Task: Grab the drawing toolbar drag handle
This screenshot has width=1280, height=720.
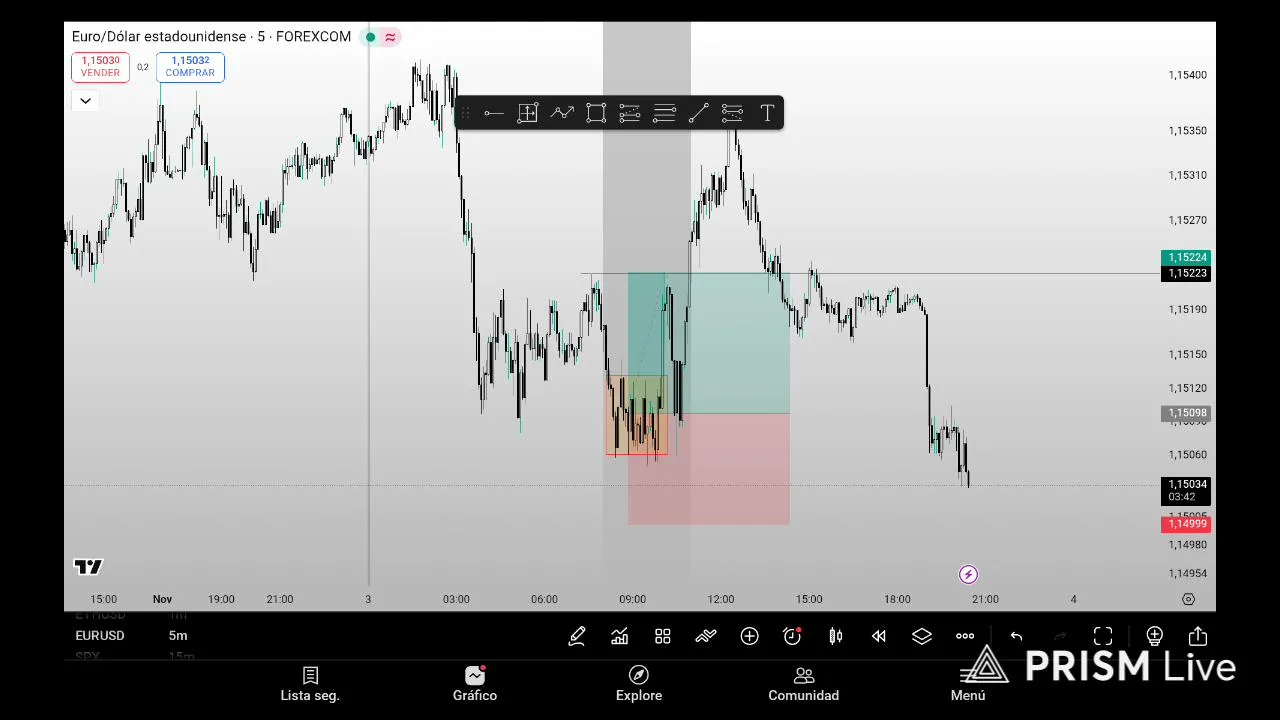Action: tap(465, 113)
